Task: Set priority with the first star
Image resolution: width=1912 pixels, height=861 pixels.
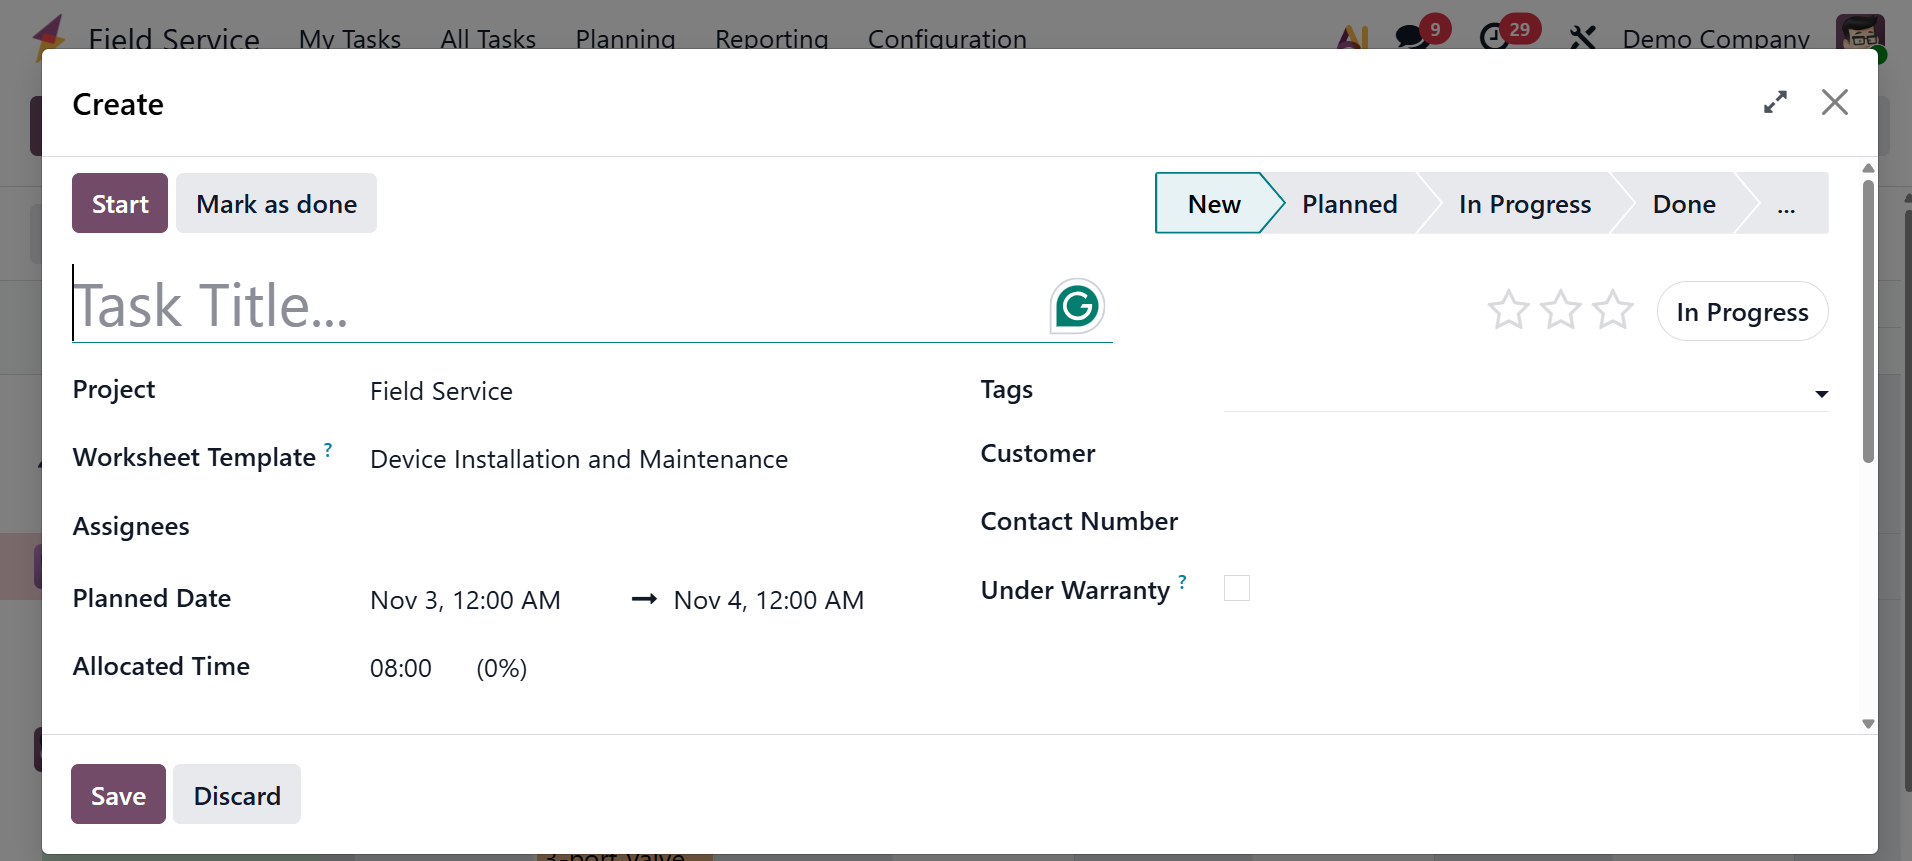Action: click(1508, 310)
